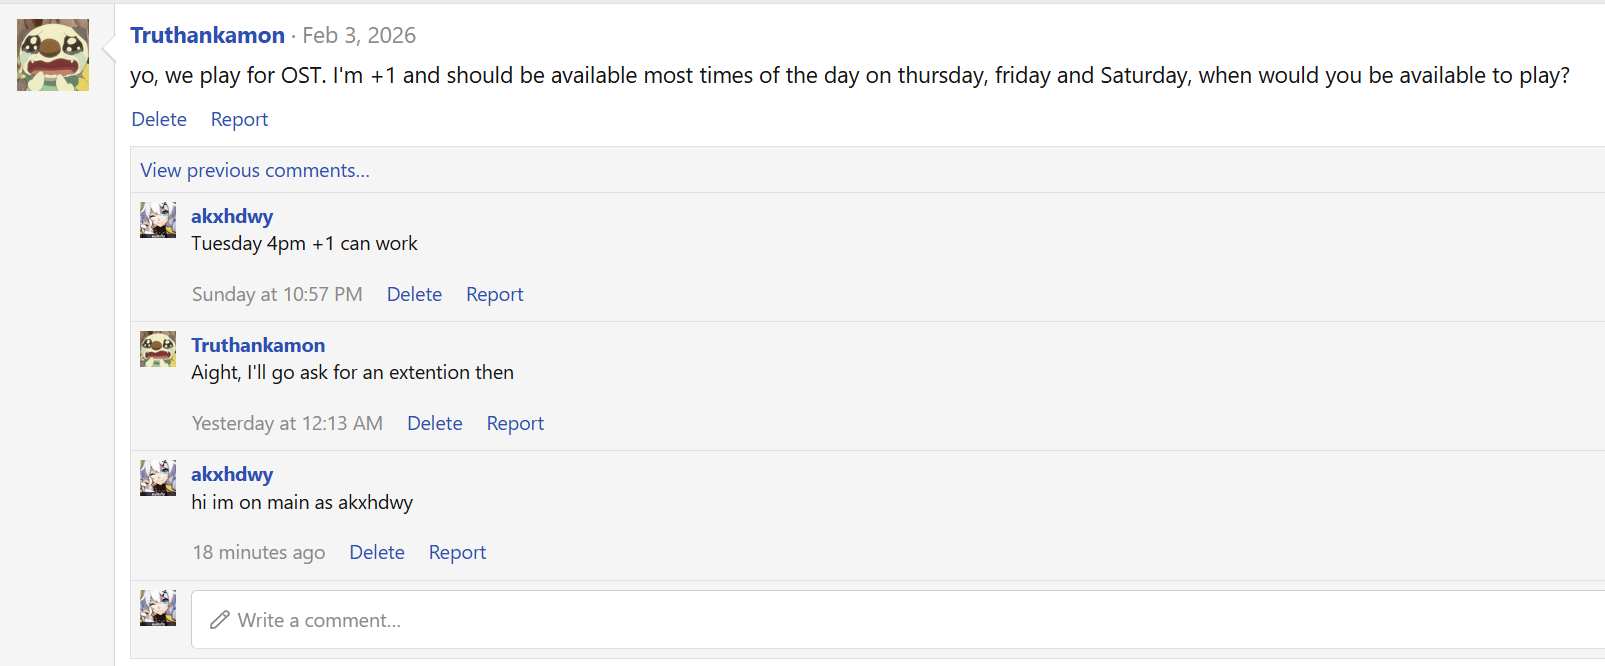Report the comment from 18 minutes ago
Viewport: 1605px width, 666px height.
(x=457, y=552)
